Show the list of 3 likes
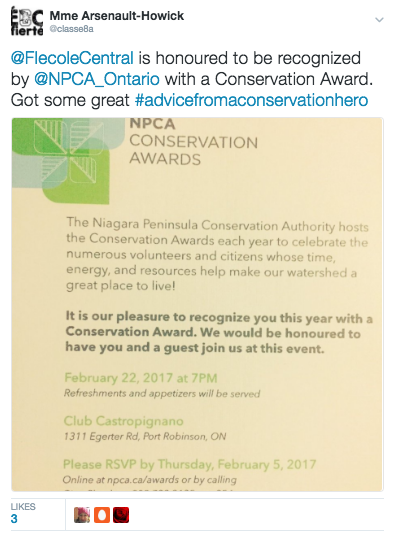This screenshot has height=534, width=398. (14, 519)
